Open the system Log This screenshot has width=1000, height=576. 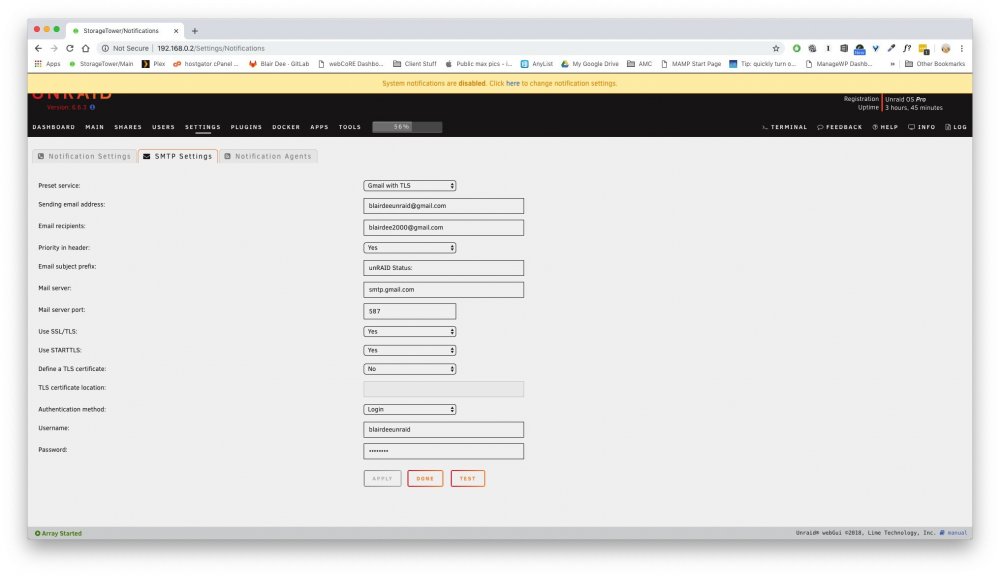pyautogui.click(x=956, y=127)
